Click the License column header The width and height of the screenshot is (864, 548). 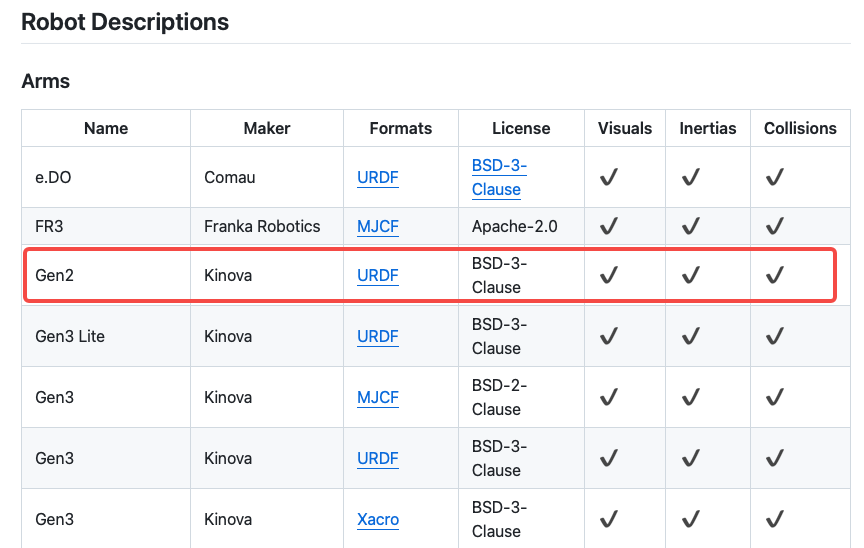pos(521,128)
